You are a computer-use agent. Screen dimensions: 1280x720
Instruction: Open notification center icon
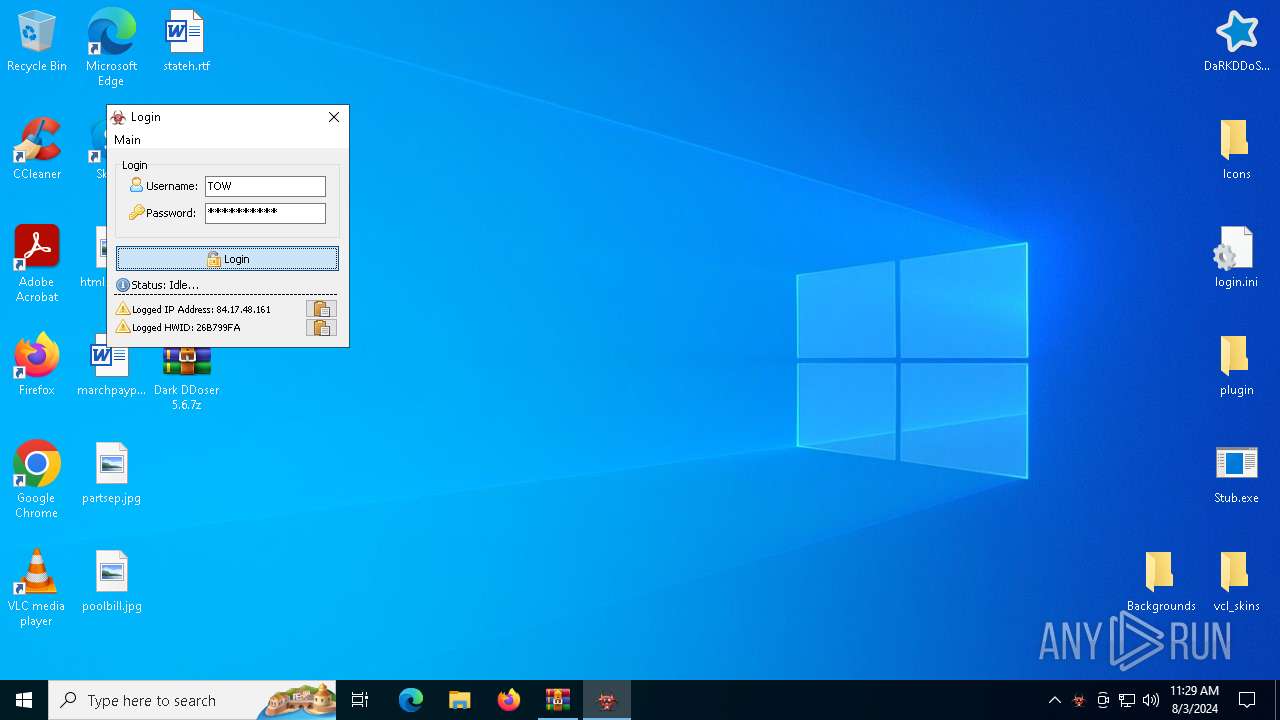point(1247,700)
